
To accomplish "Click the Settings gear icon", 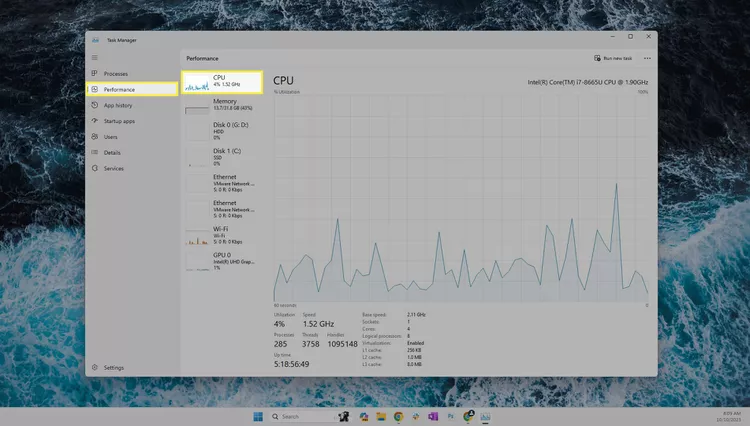I will [95, 367].
